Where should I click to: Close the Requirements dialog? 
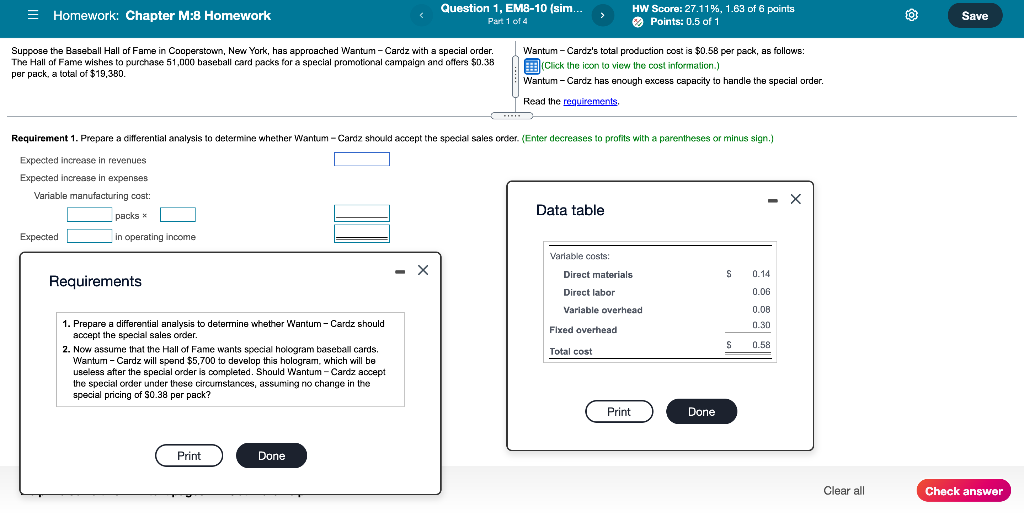(x=423, y=270)
